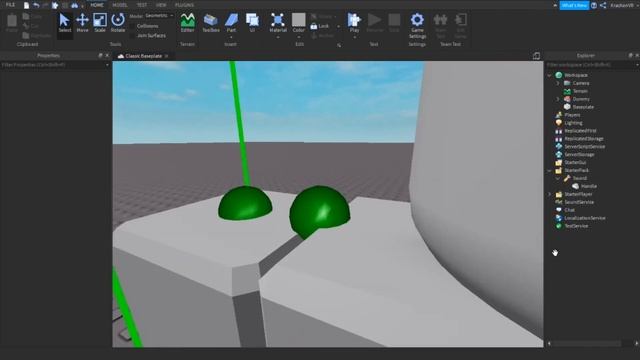The height and width of the screenshot is (360, 640).
Task: Select ServerScriptService in Explorer
Action: tap(584, 147)
